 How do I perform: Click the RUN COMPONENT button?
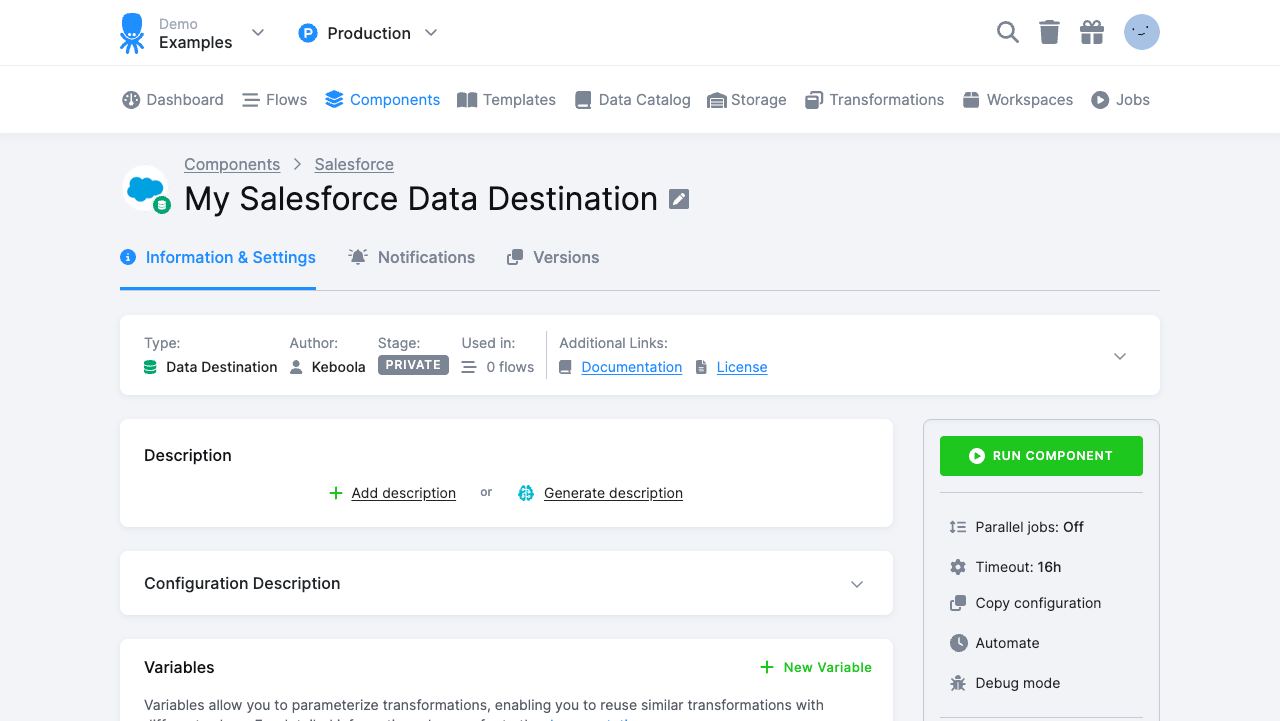(1041, 455)
